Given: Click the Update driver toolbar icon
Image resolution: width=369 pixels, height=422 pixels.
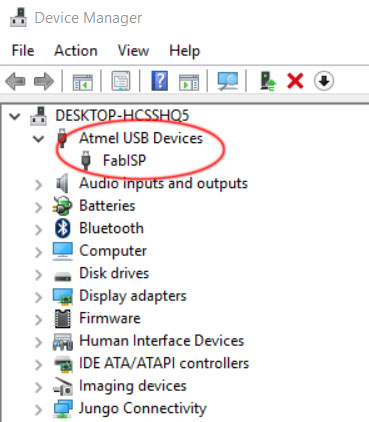Looking at the screenshot, I should 268,81.
